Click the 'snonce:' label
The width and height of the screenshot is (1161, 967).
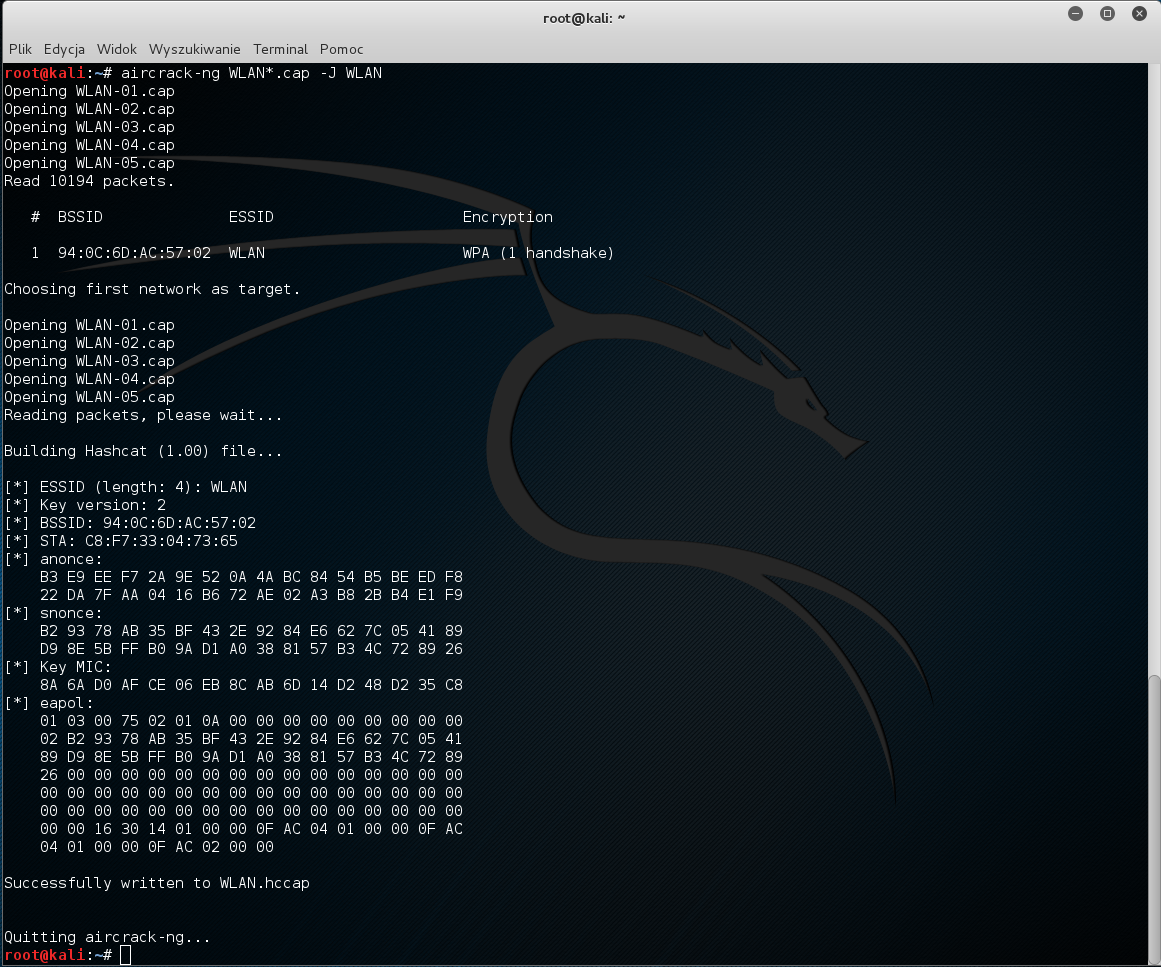[x=71, y=613]
